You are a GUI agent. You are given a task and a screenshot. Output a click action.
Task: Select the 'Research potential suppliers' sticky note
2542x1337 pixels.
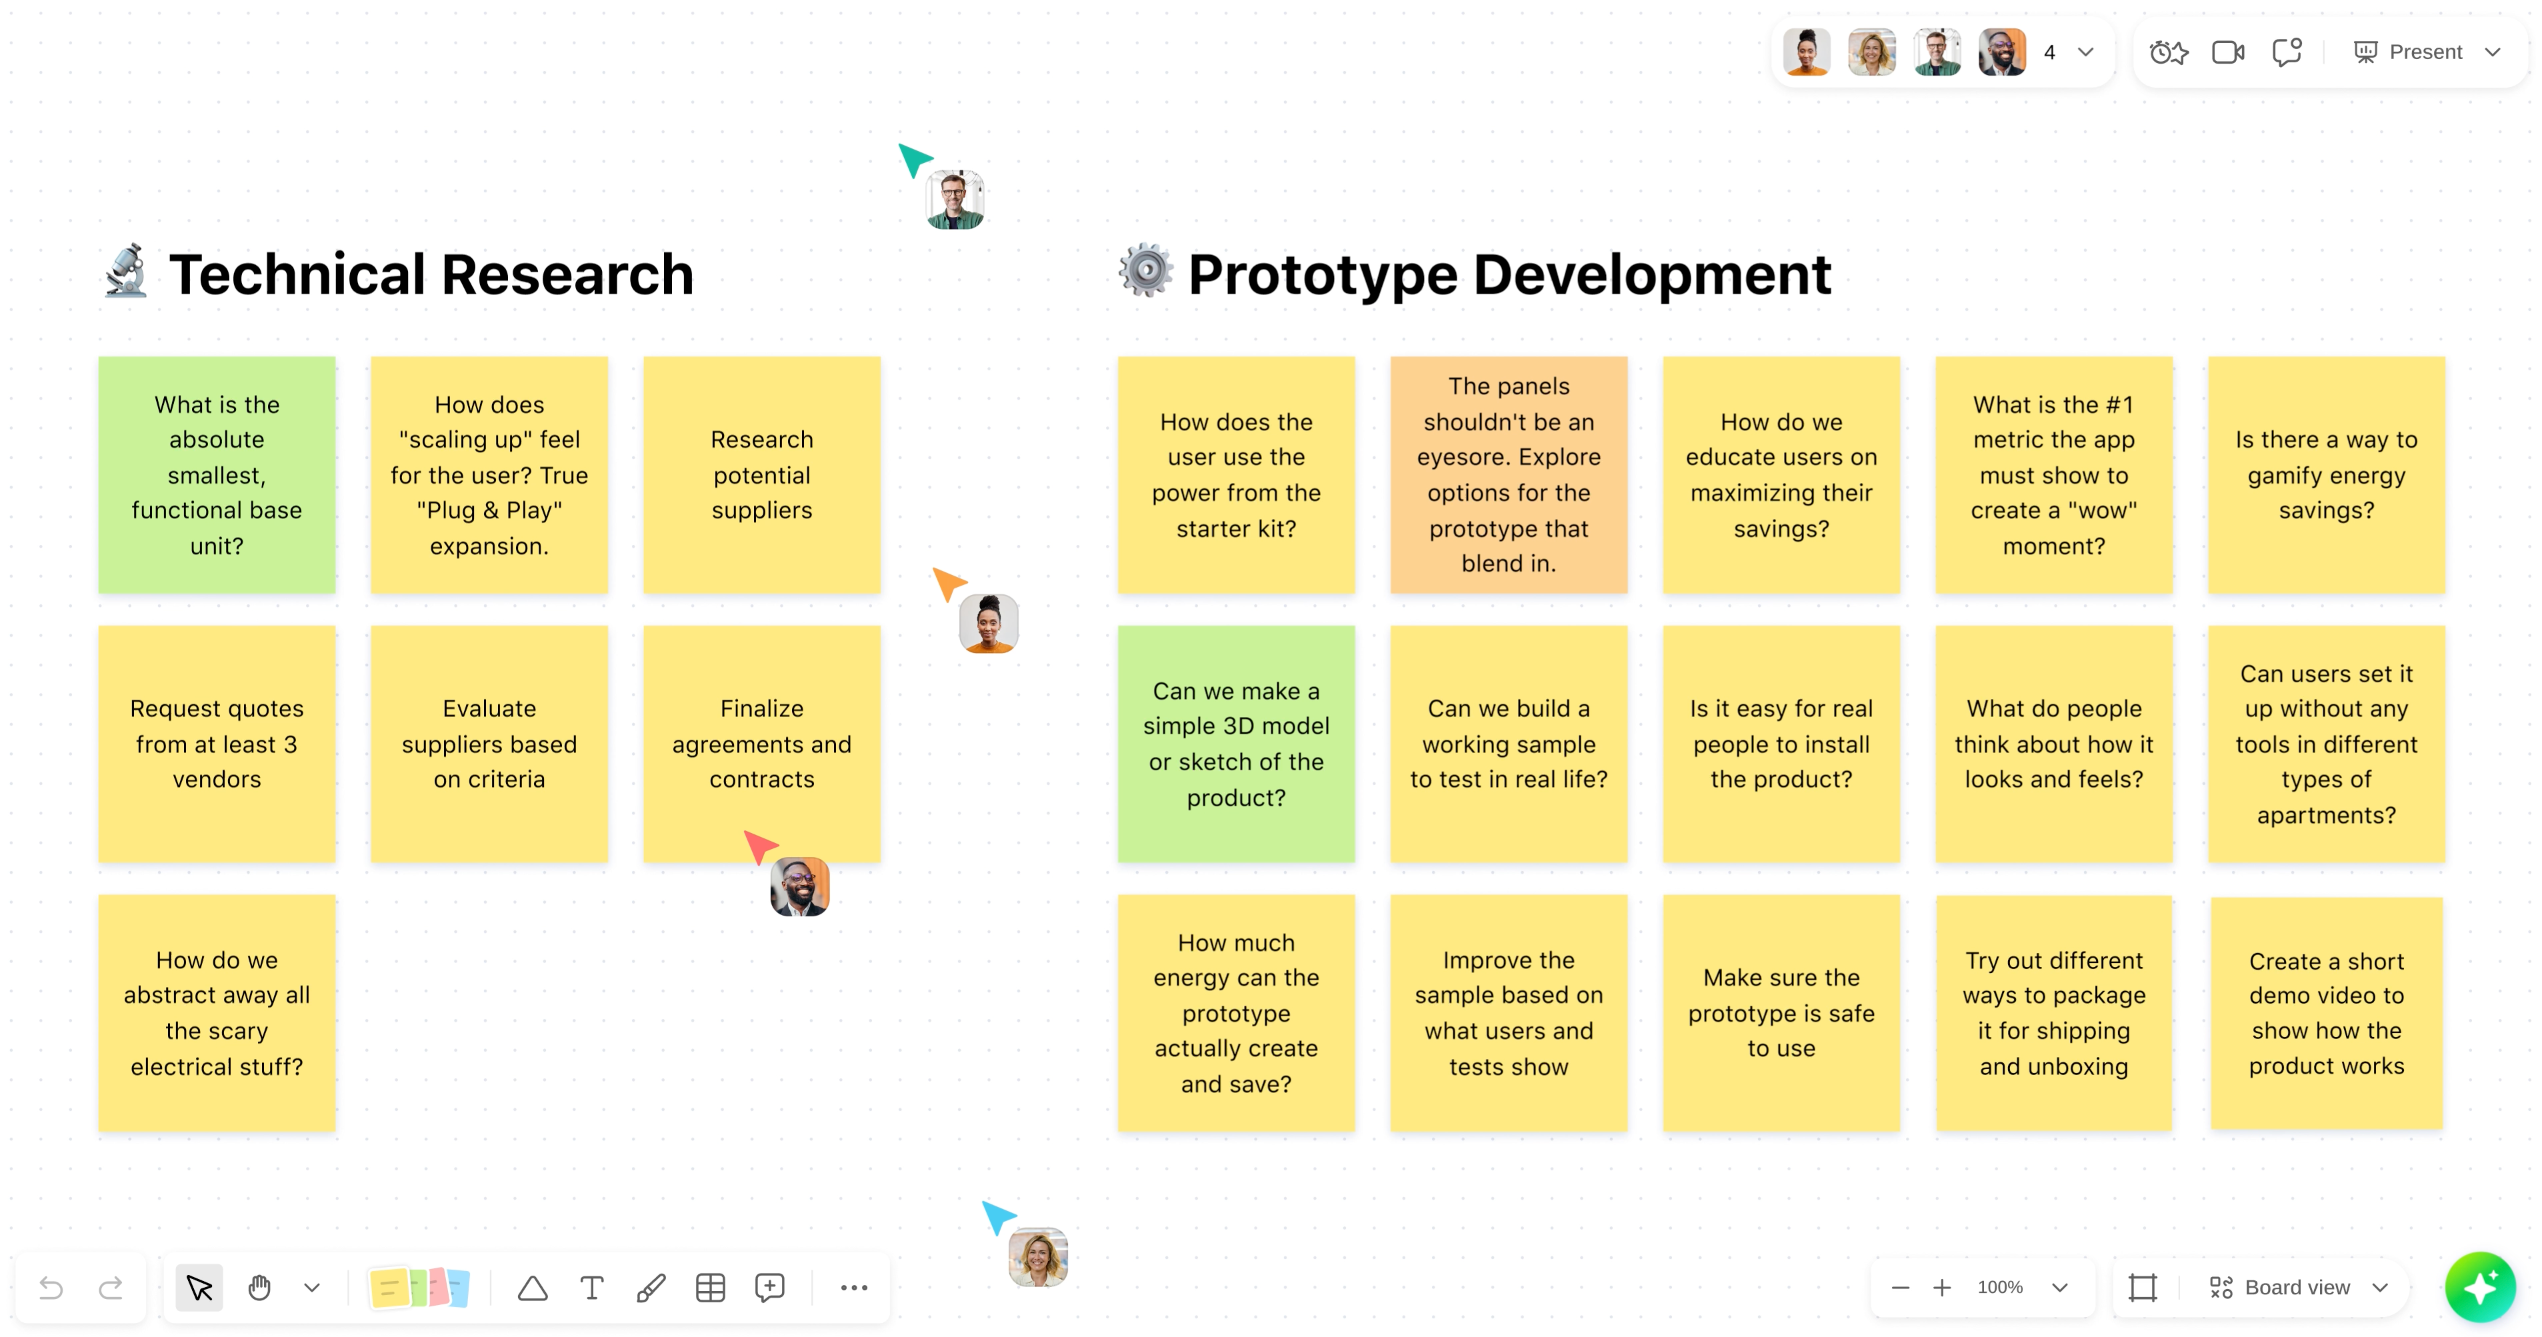tap(761, 475)
